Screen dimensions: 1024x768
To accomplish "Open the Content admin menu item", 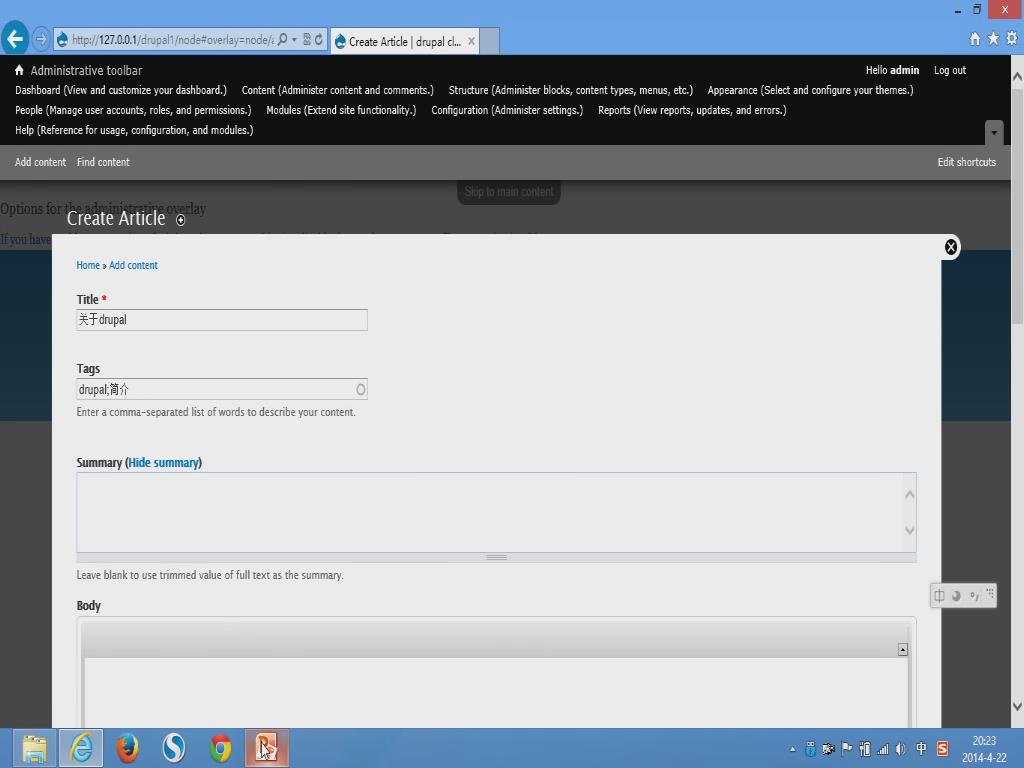I will (338, 90).
